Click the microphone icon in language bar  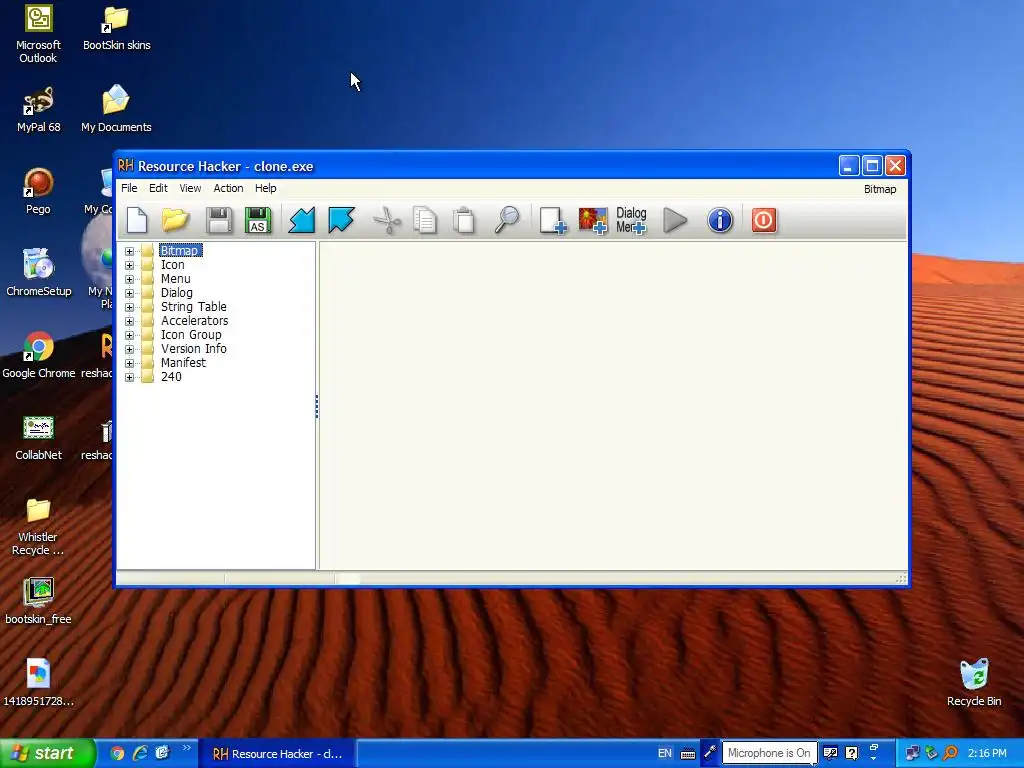tap(710, 753)
